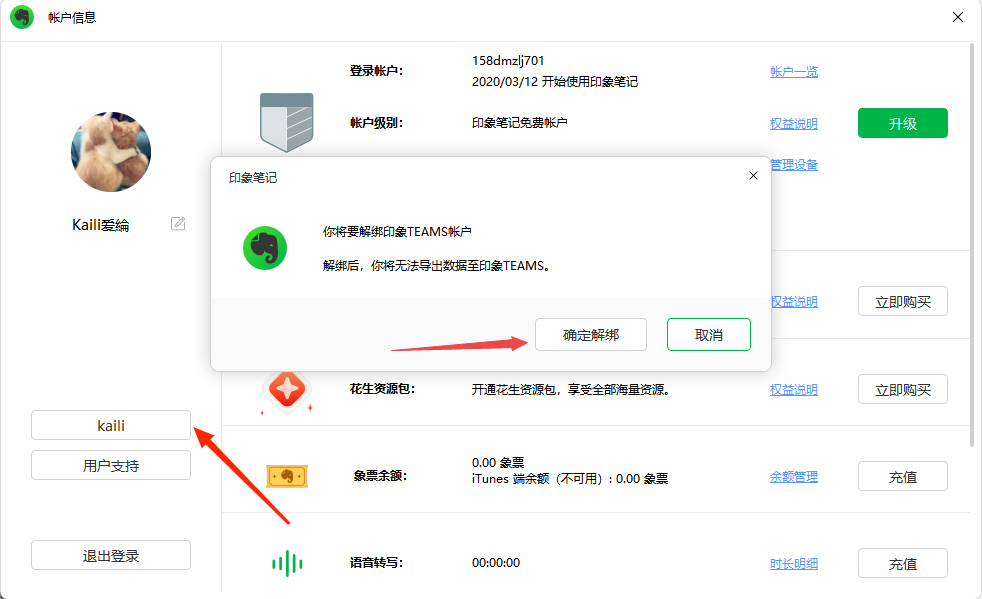982x599 pixels.
Task: Click the 00:00:00 transcription duration value
Action: click(x=496, y=563)
